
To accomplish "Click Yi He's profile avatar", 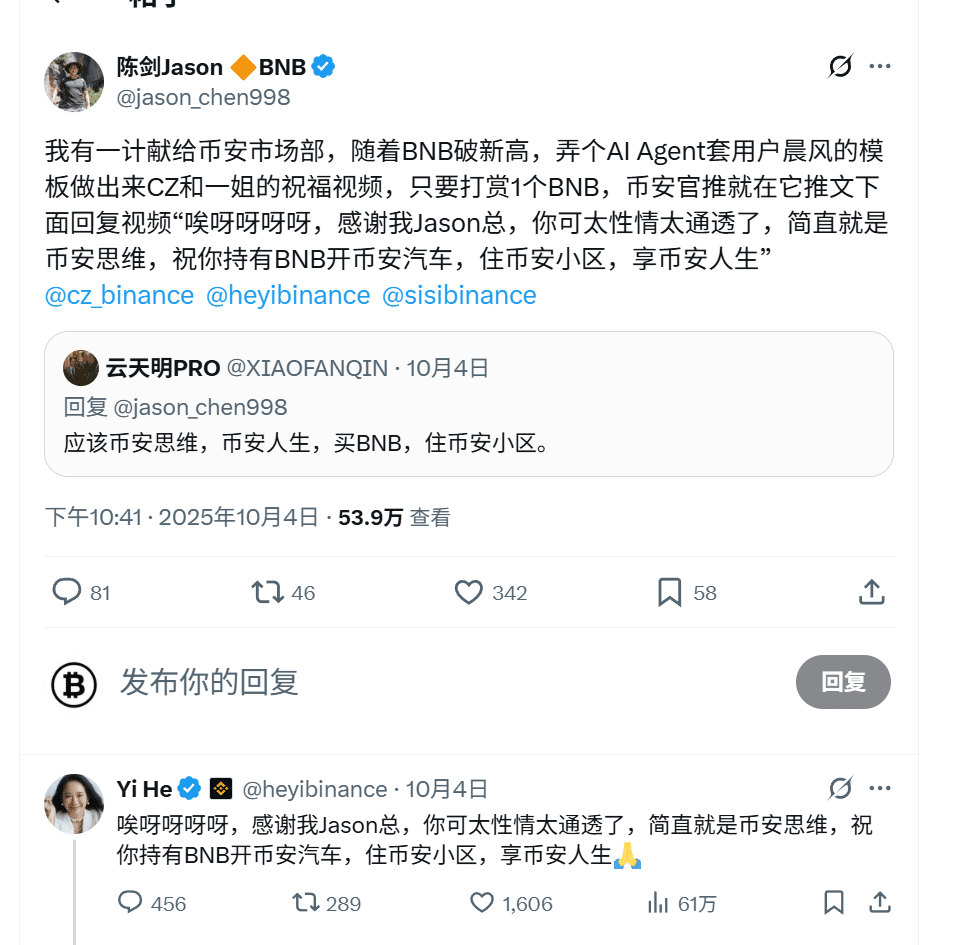I will tap(74, 803).
